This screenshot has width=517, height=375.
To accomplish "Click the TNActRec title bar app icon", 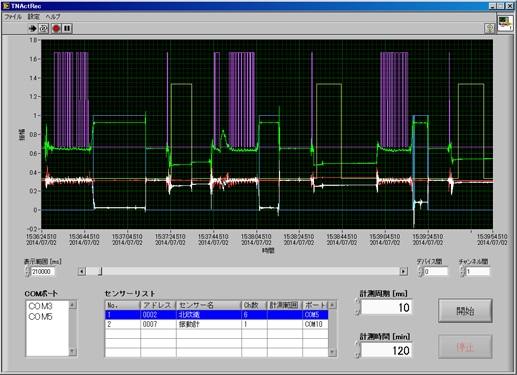I will coord(6,6).
